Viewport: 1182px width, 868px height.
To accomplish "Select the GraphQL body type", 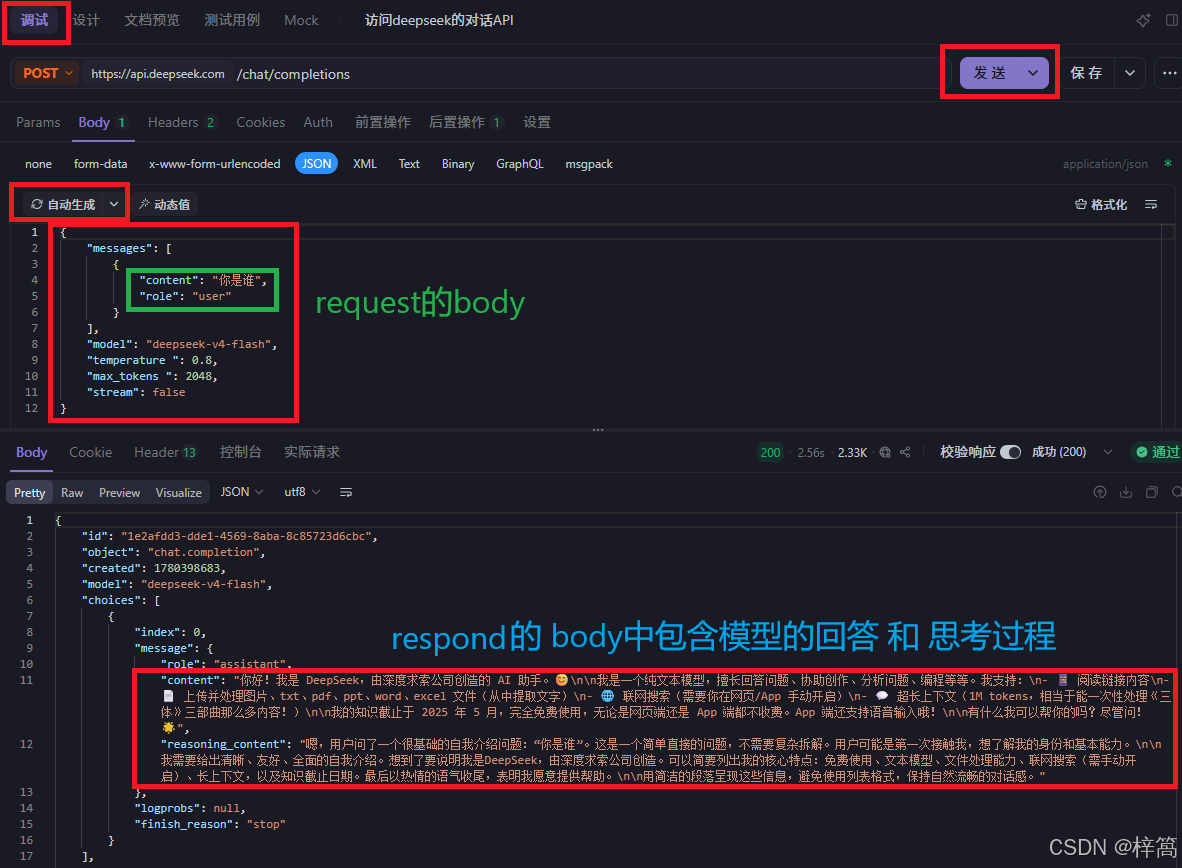I will pyautogui.click(x=519, y=164).
